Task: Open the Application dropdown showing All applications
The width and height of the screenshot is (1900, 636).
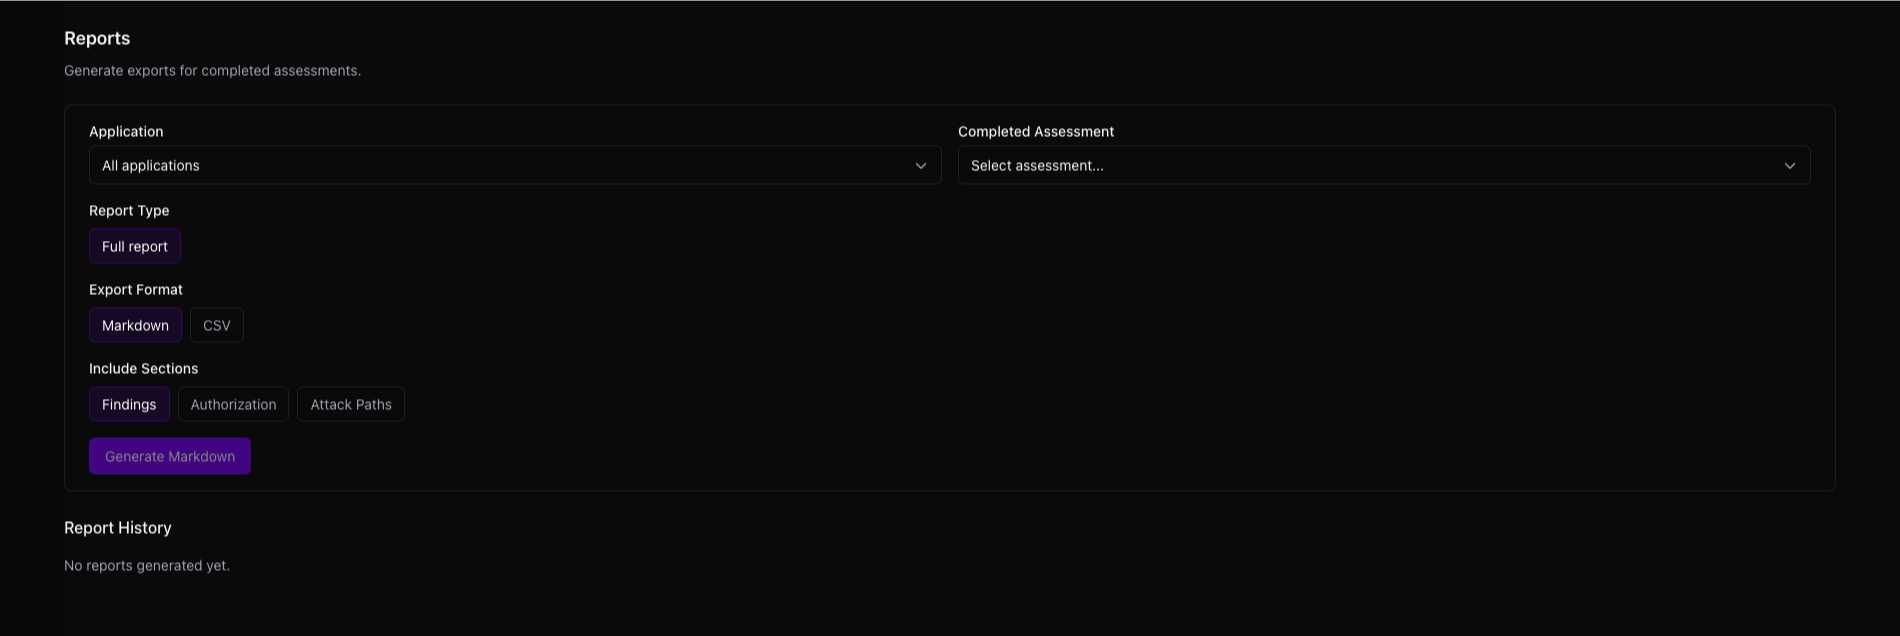Action: (515, 165)
